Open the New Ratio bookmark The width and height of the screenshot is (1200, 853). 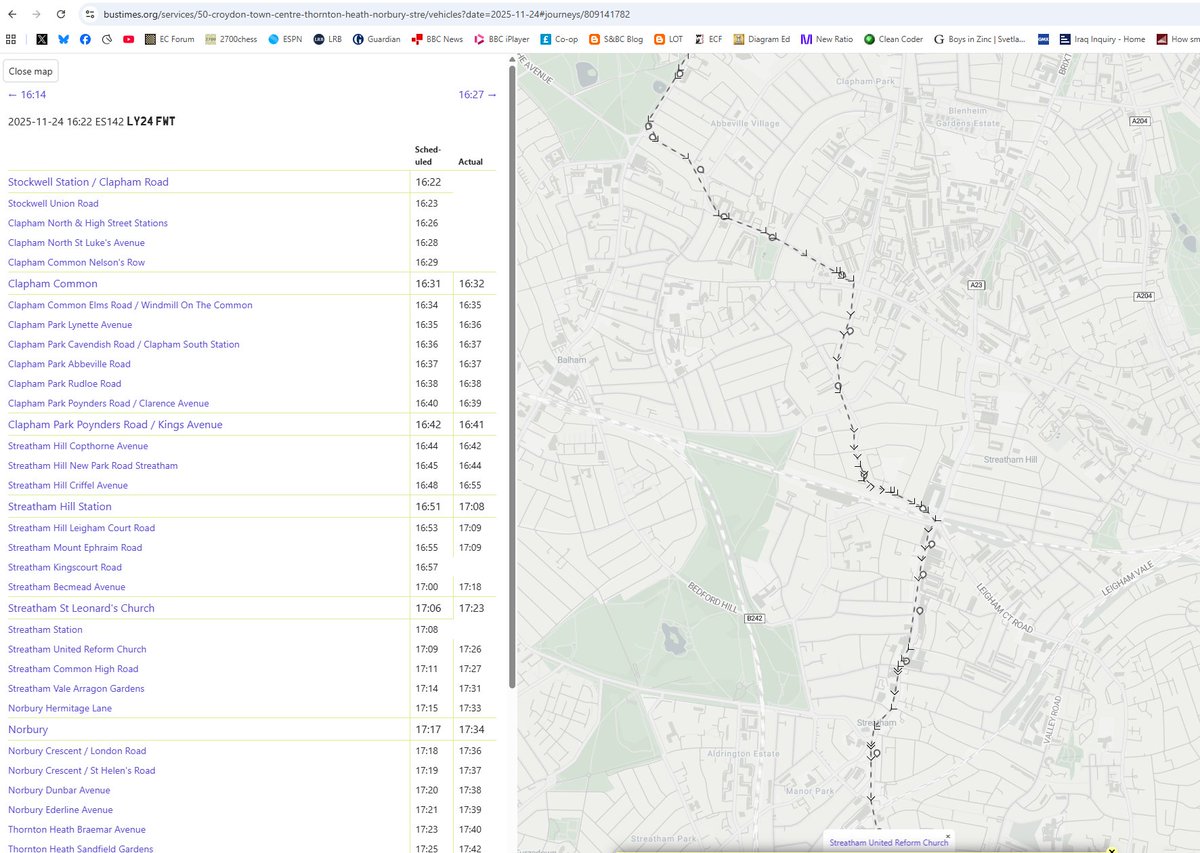[x=827, y=39]
